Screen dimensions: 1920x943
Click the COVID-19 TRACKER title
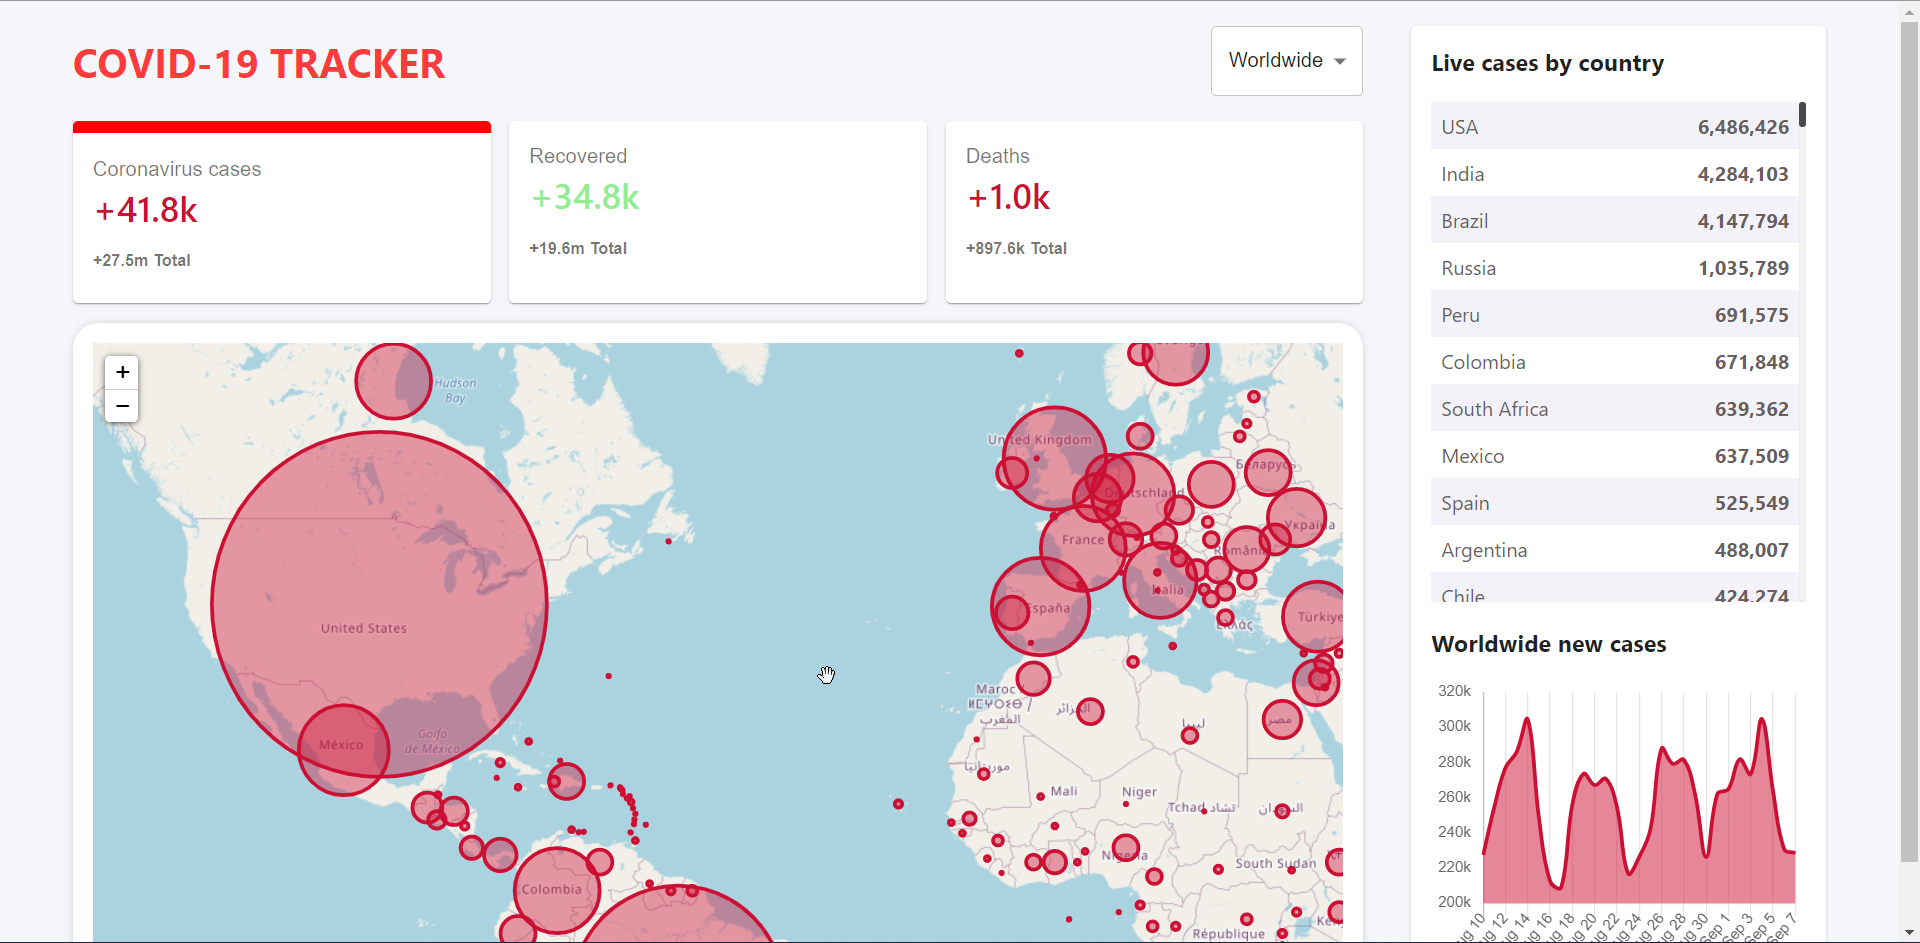(x=259, y=64)
